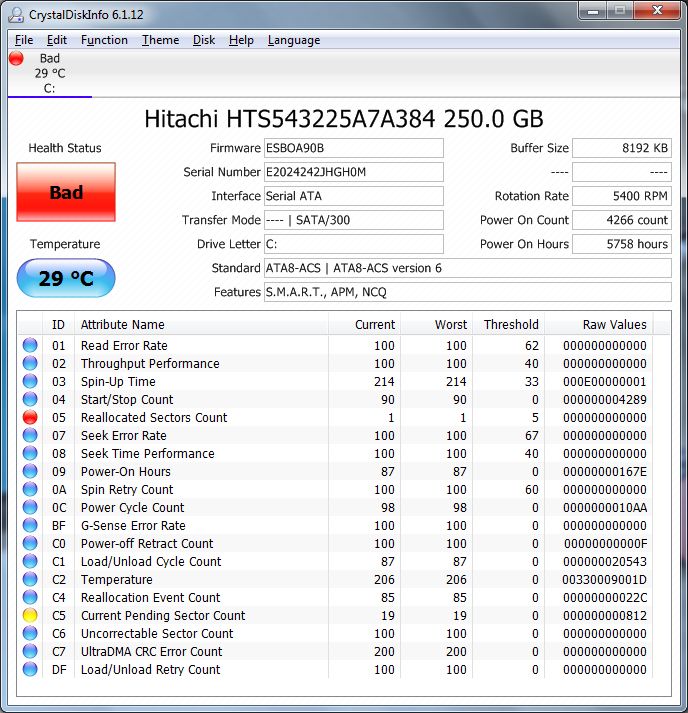Open the Disk menu

click(x=204, y=40)
